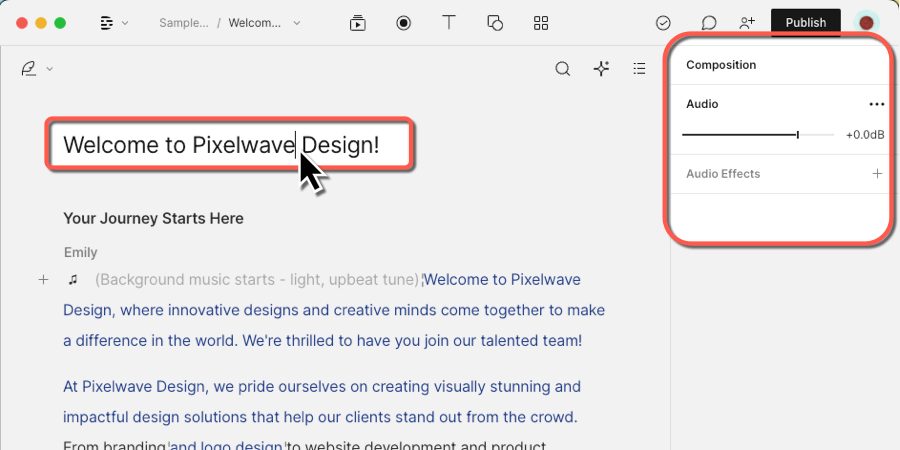Click the music note icon in script
Screen dimensions: 900x450
pyautogui.click(x=73, y=280)
